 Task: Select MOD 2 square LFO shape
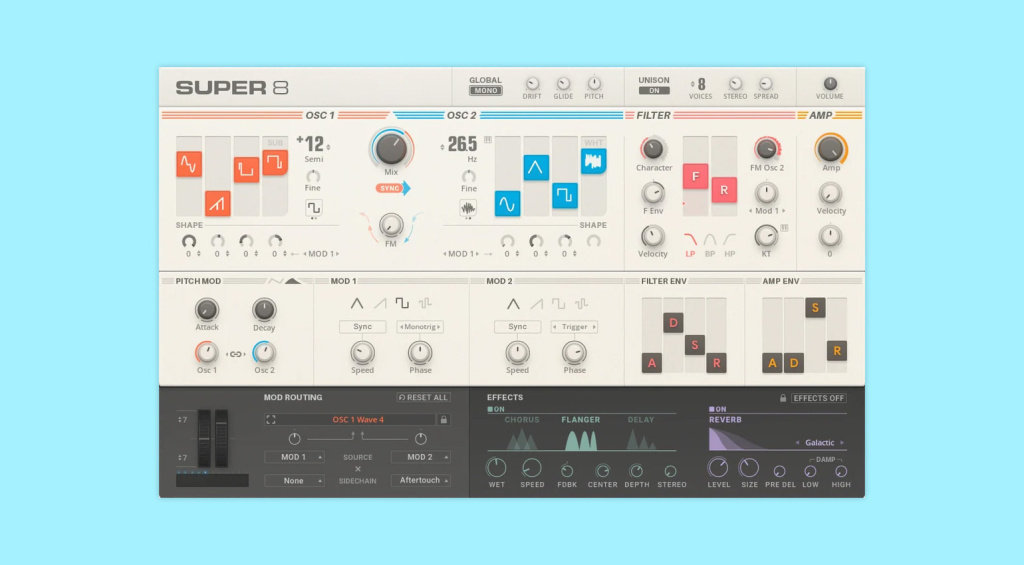coord(558,303)
